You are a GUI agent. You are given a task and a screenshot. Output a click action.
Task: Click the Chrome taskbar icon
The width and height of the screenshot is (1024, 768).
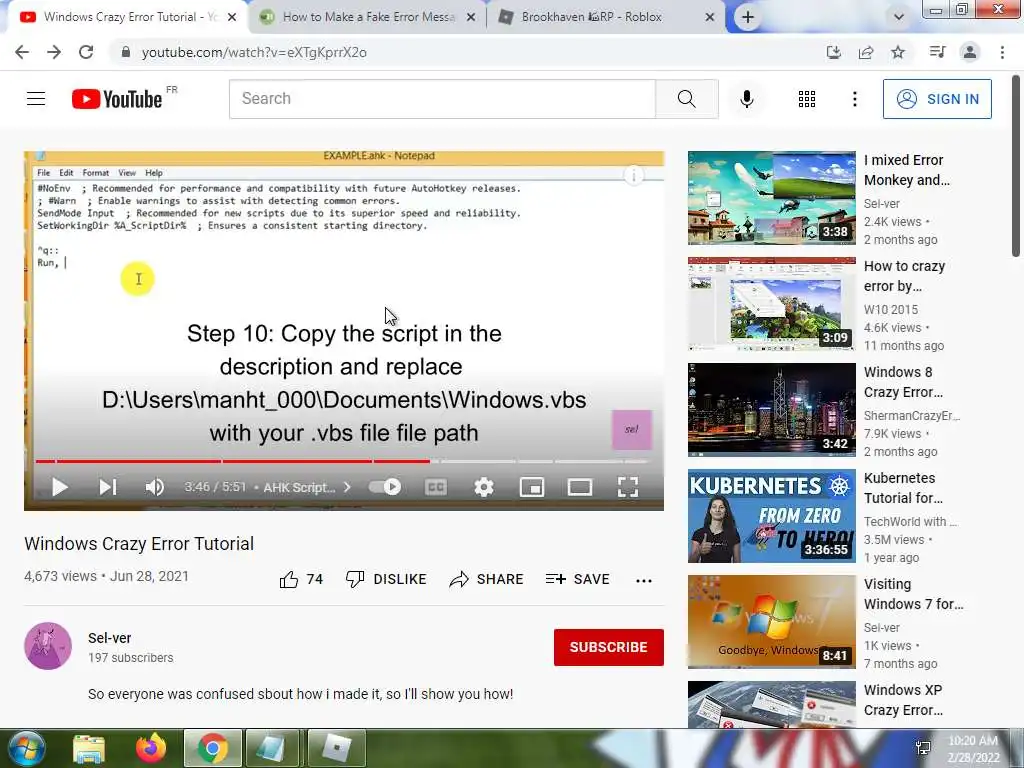[x=212, y=748]
